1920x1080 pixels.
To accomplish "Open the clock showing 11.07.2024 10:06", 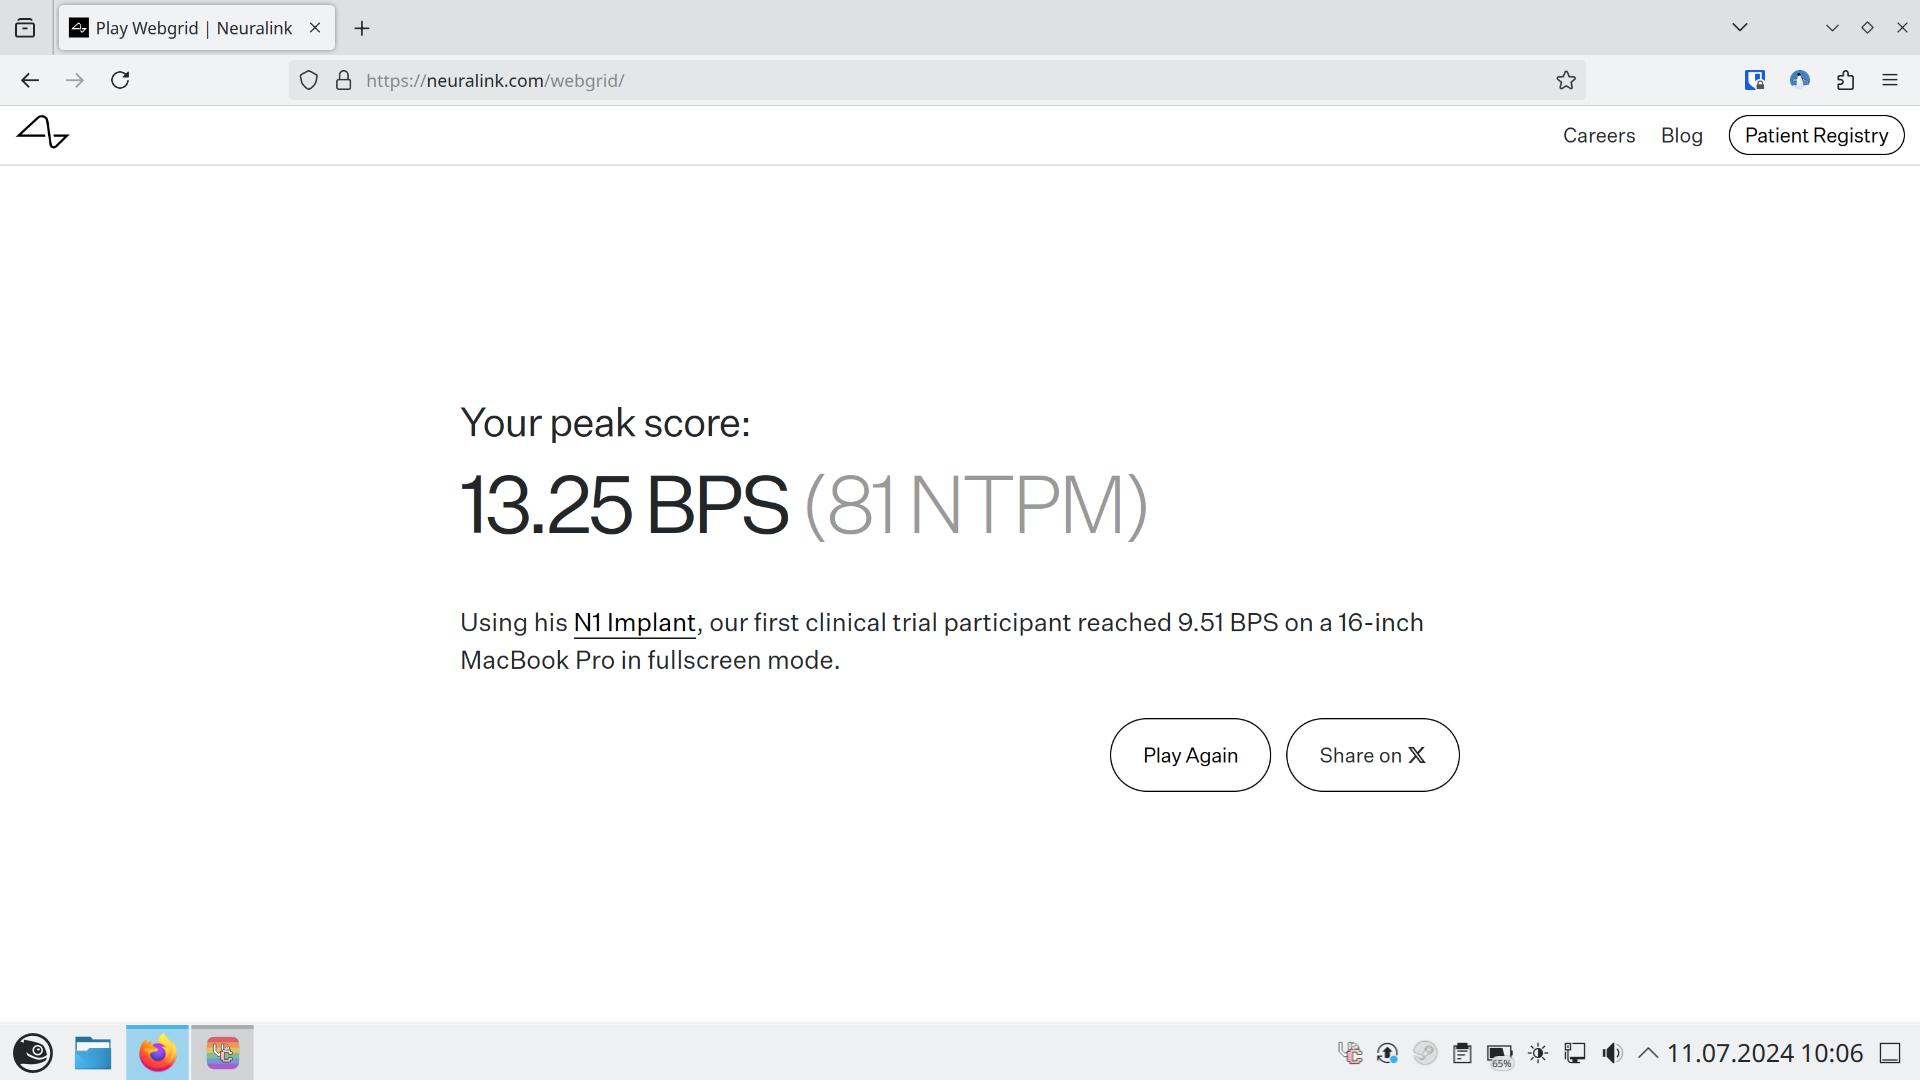I will 1765,1053.
